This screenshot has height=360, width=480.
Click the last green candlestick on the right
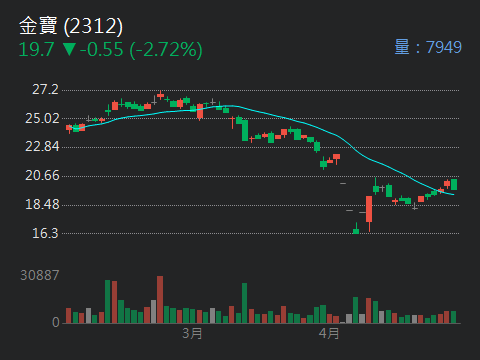(x=454, y=184)
